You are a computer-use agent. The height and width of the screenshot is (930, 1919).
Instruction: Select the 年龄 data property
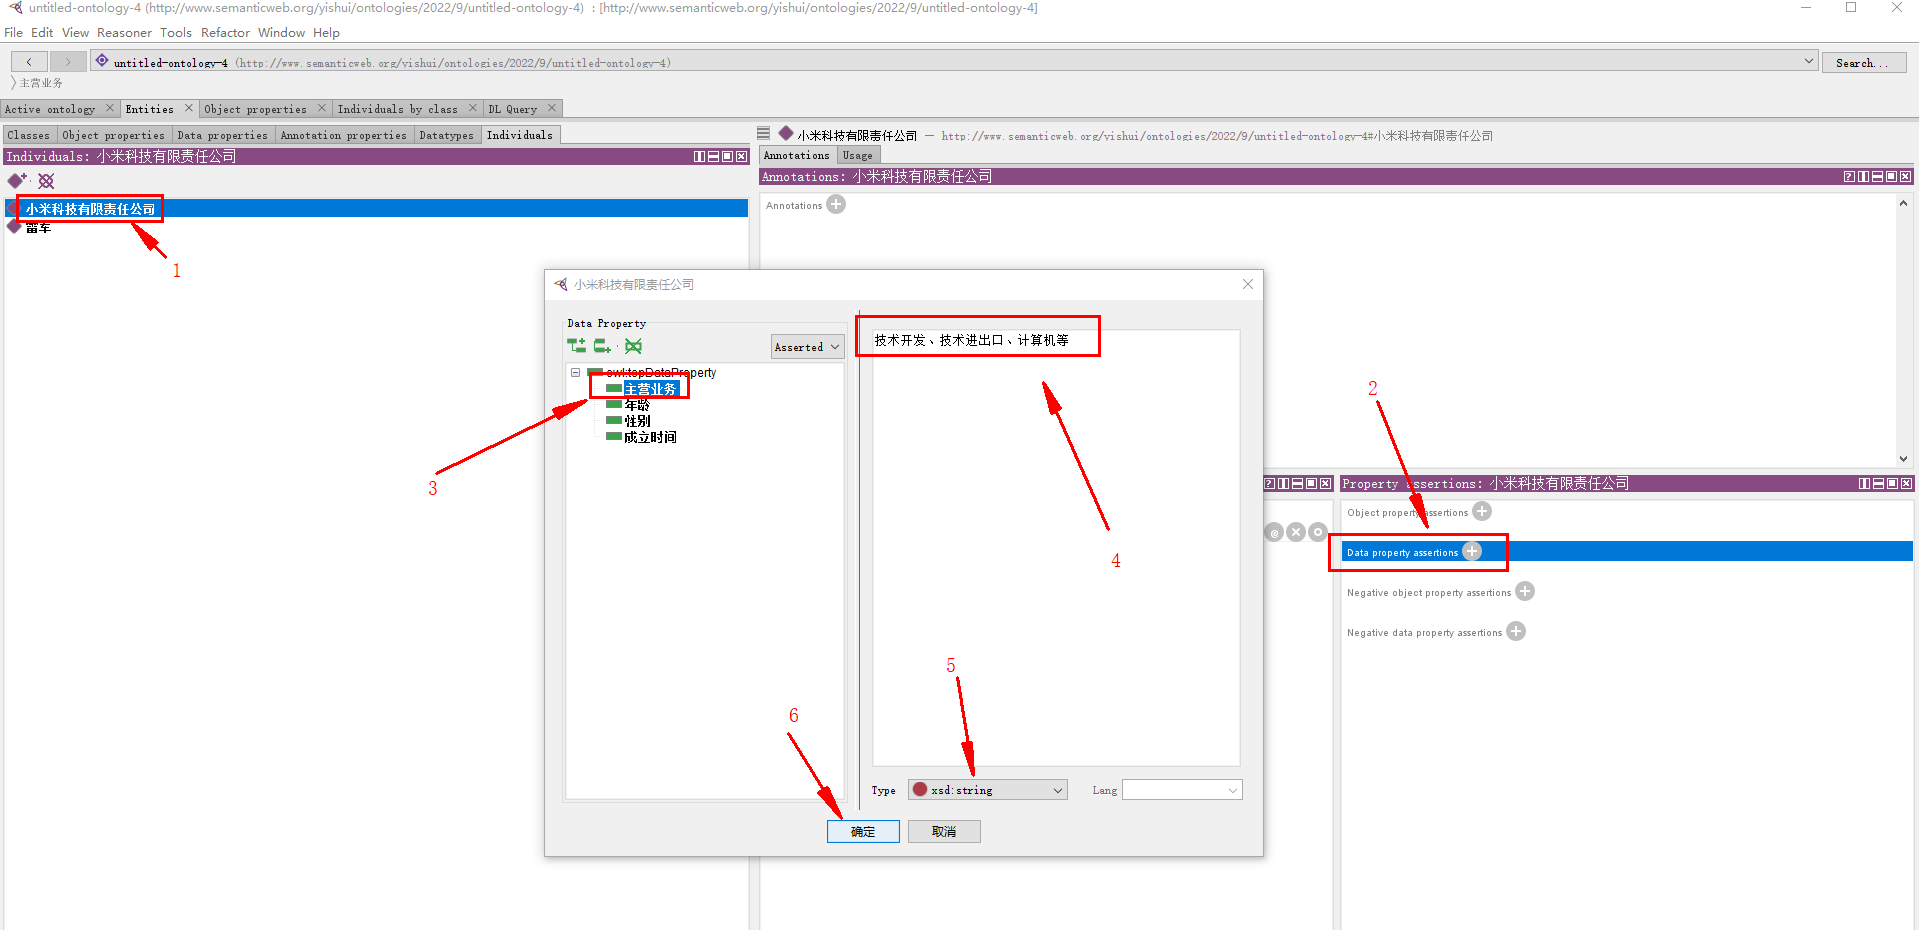coord(637,405)
